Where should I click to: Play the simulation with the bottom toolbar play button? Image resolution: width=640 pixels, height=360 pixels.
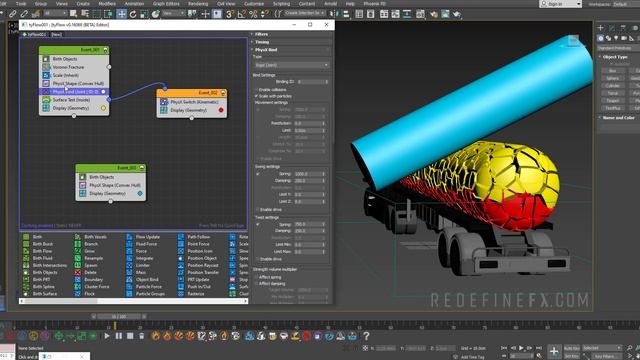pos(107,336)
